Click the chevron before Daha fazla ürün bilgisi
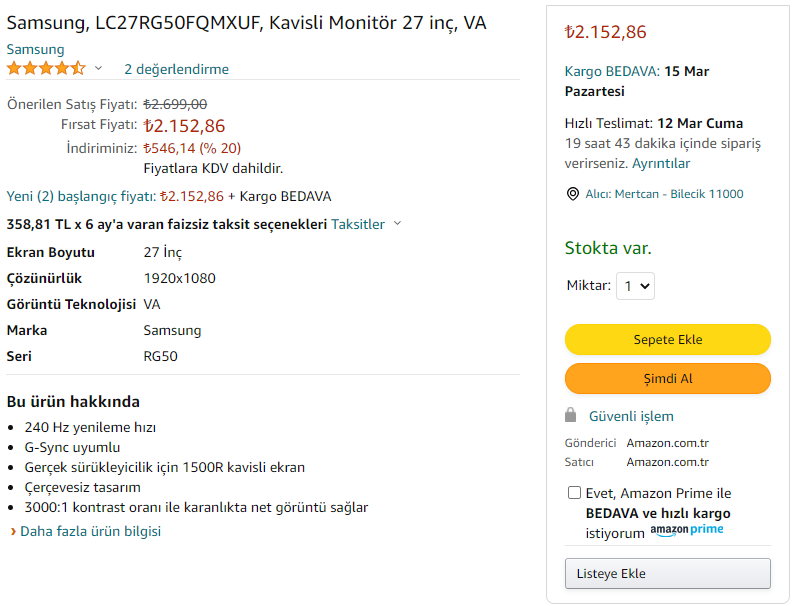 pyautogui.click(x=13, y=532)
